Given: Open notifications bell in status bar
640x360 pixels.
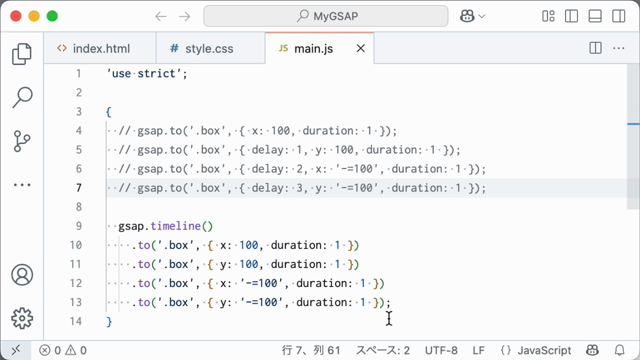Looking at the screenshot, I should [620, 350].
